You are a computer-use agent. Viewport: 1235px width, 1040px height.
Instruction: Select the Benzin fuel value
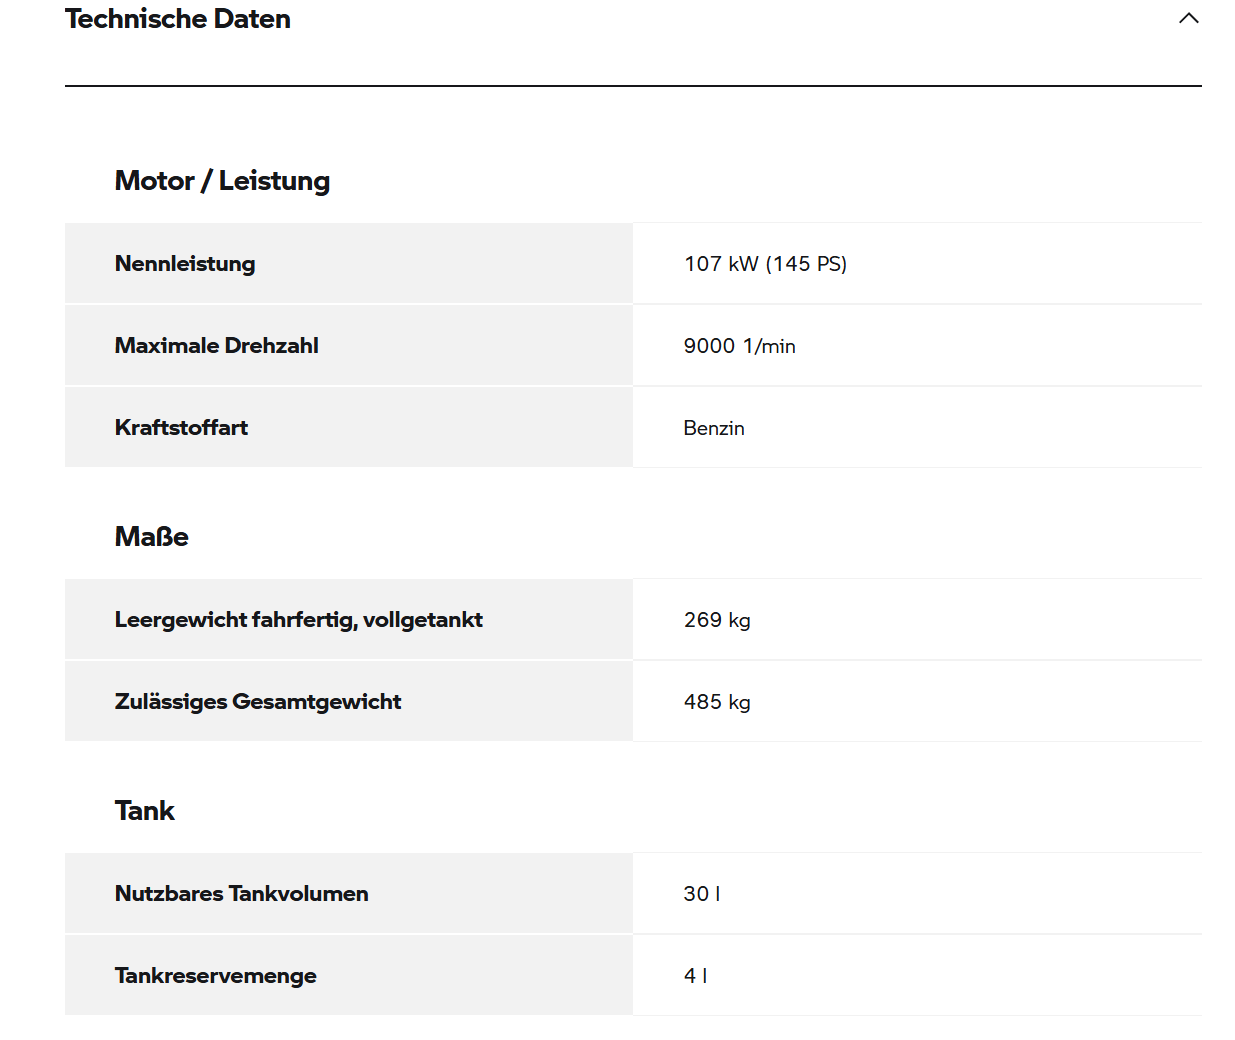click(x=714, y=428)
